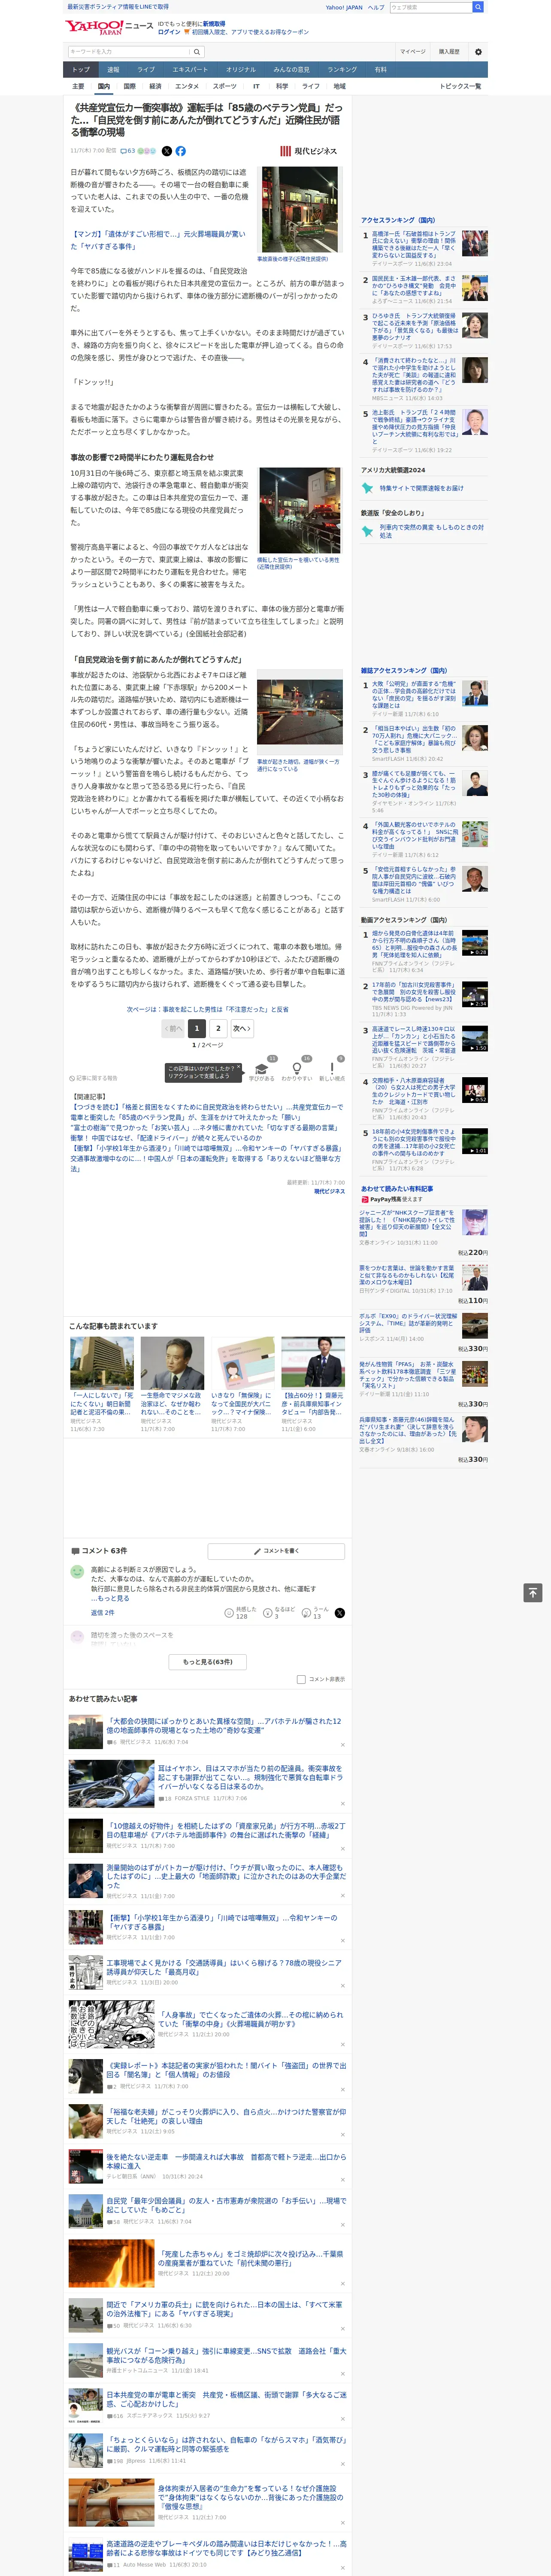Expand first comment with …もっと見る
551x2576 pixels.
pyautogui.click(x=110, y=1598)
